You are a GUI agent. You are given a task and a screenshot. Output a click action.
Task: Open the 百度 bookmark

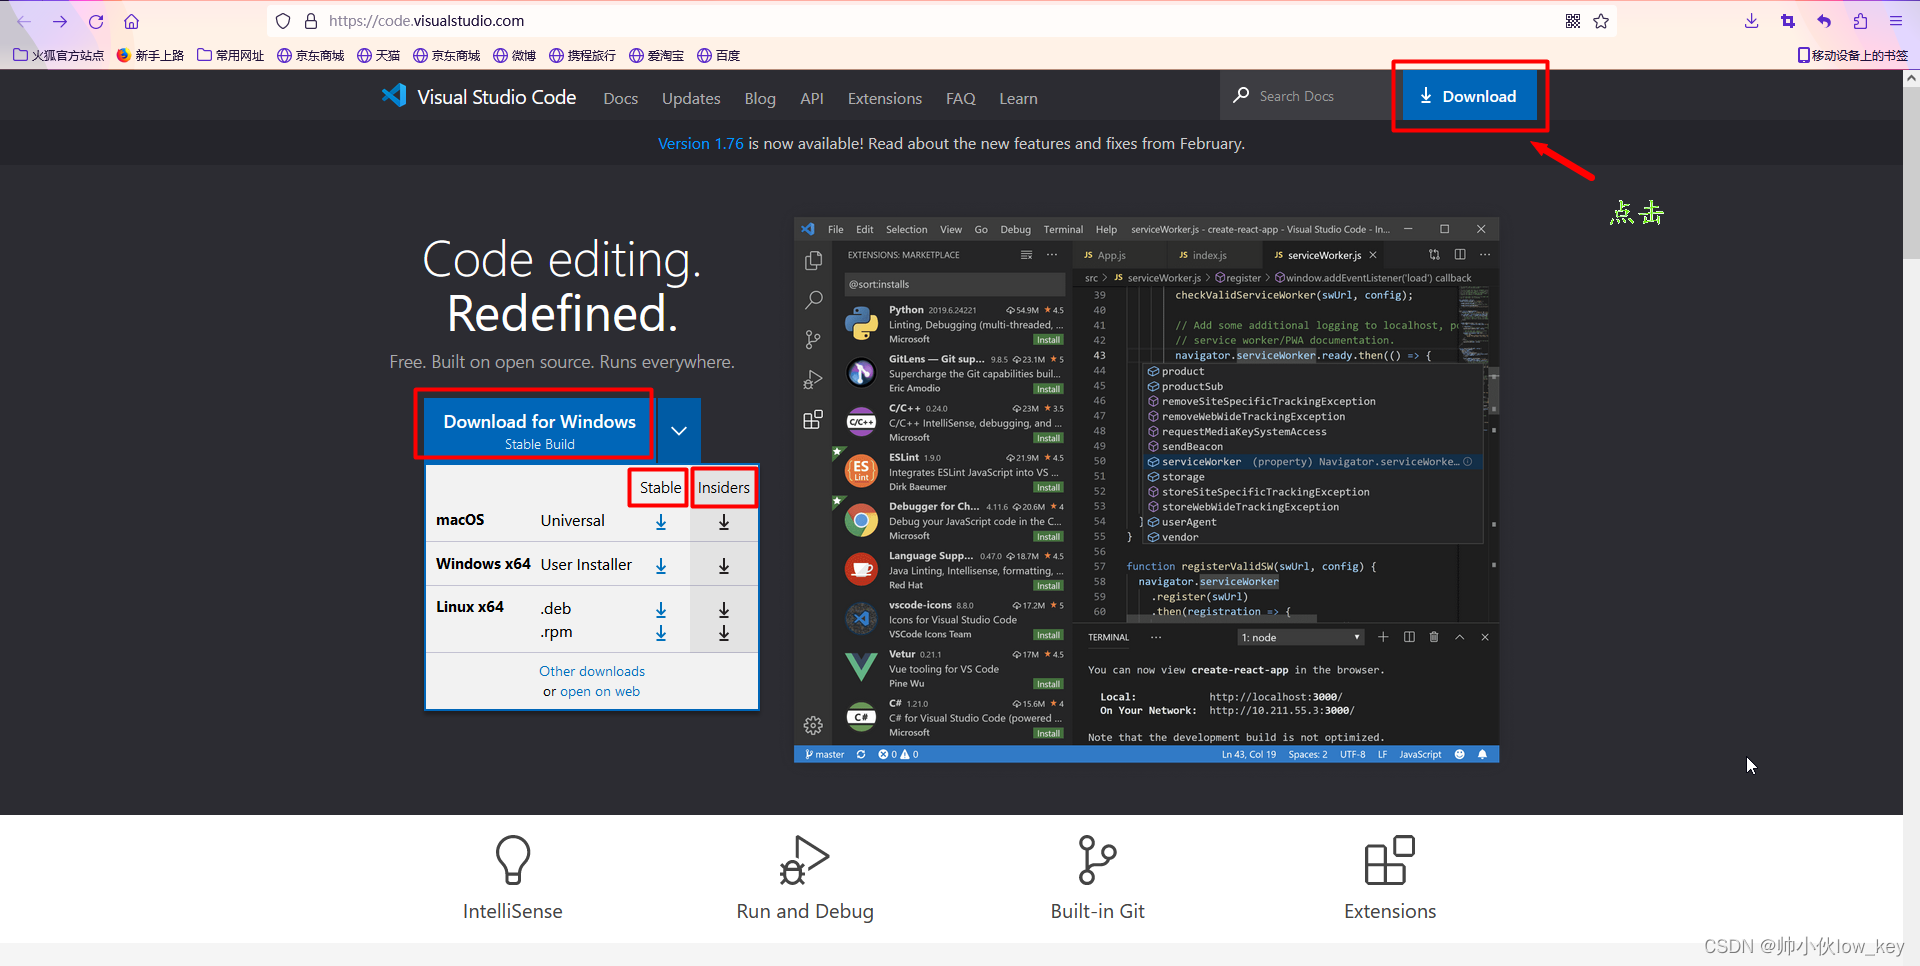pos(719,55)
